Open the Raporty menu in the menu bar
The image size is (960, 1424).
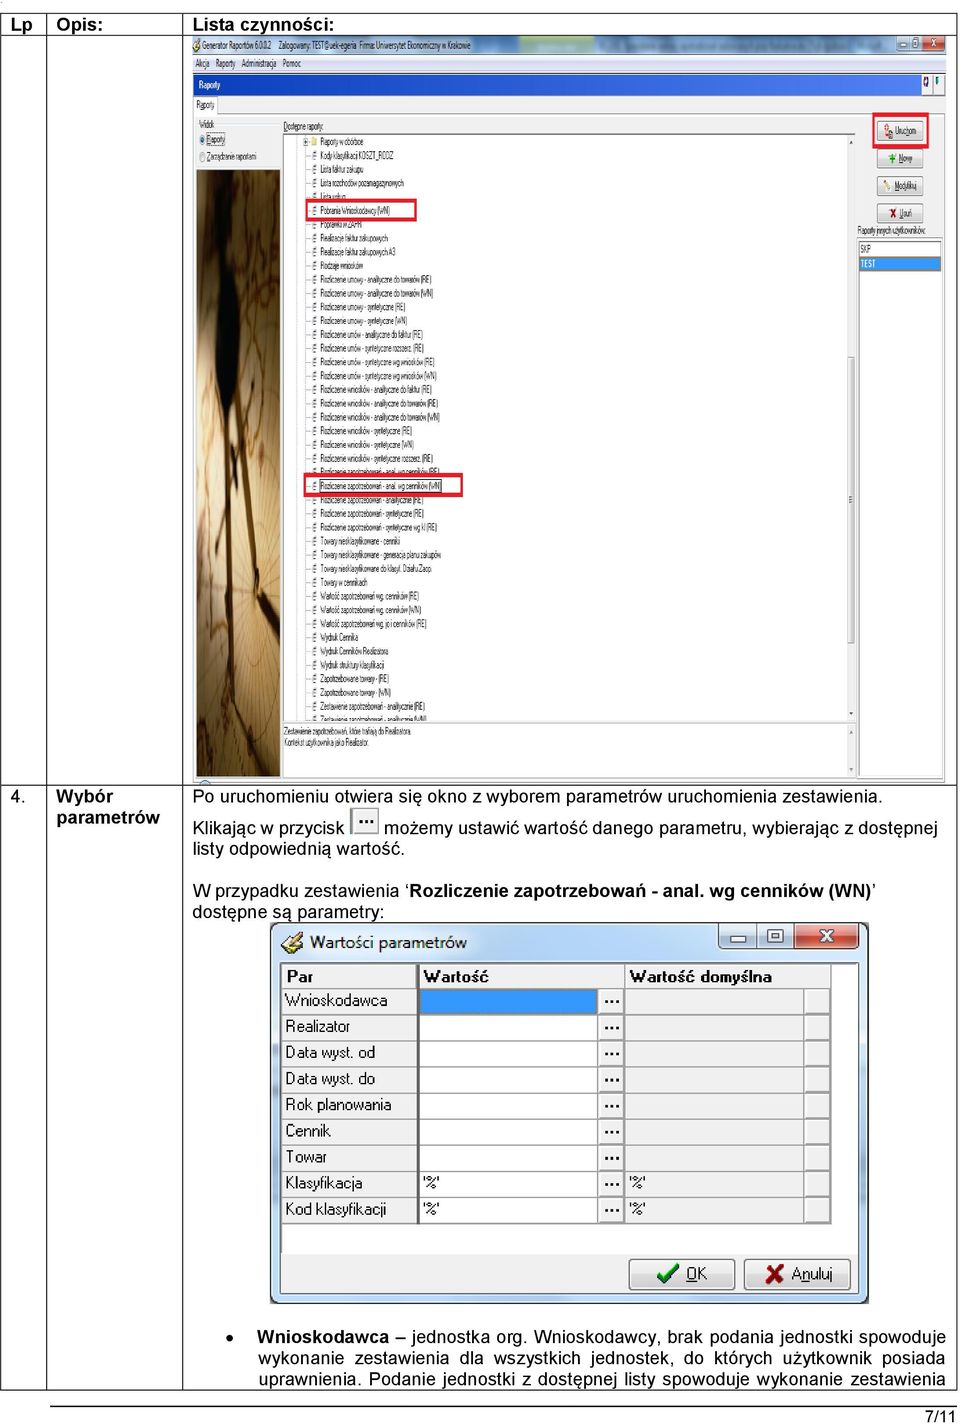point(226,64)
